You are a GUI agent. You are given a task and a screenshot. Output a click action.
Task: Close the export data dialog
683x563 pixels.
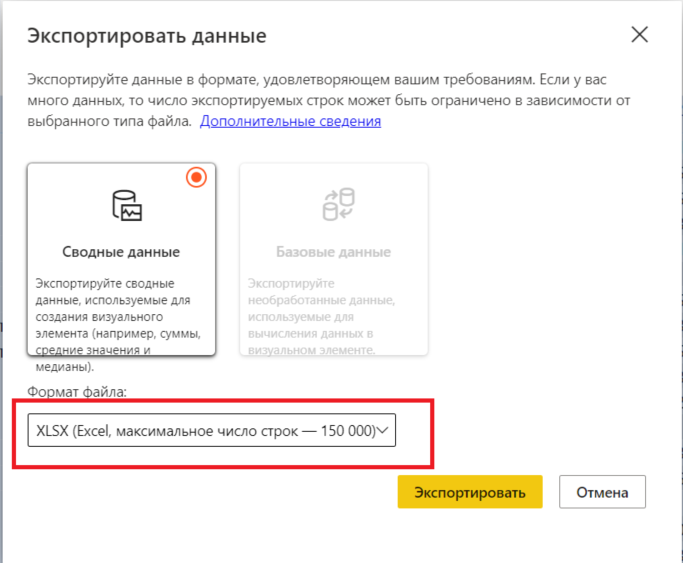pyautogui.click(x=639, y=36)
